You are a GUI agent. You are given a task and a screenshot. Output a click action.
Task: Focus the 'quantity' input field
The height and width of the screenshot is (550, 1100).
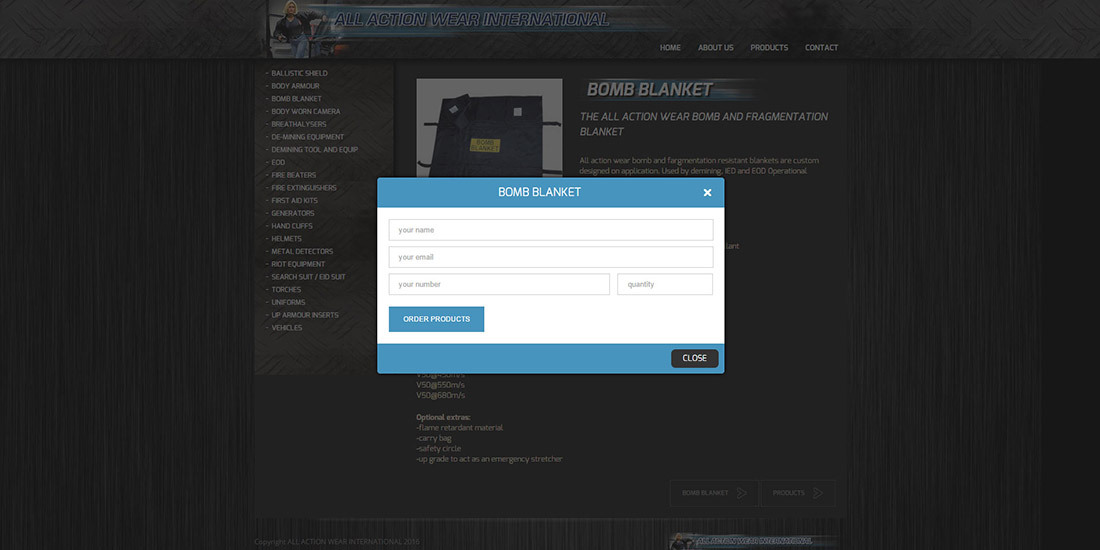[665, 284]
